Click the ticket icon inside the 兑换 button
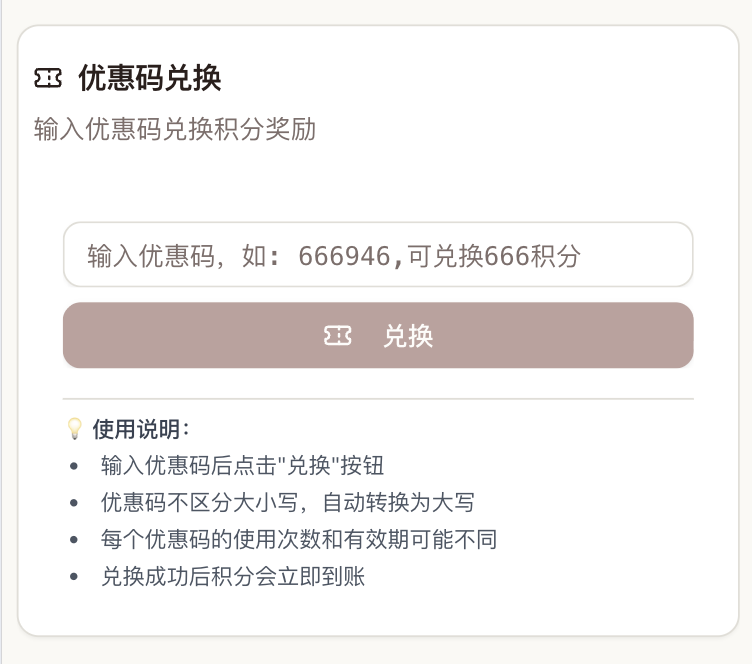Image resolution: width=752 pixels, height=664 pixels. [337, 336]
